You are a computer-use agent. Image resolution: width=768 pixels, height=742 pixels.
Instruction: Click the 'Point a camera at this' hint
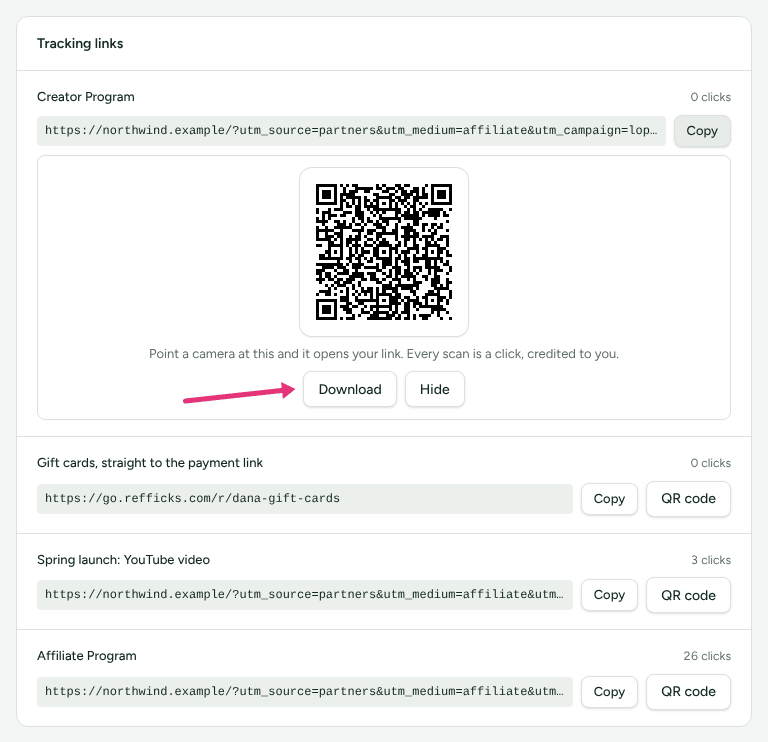[384, 354]
